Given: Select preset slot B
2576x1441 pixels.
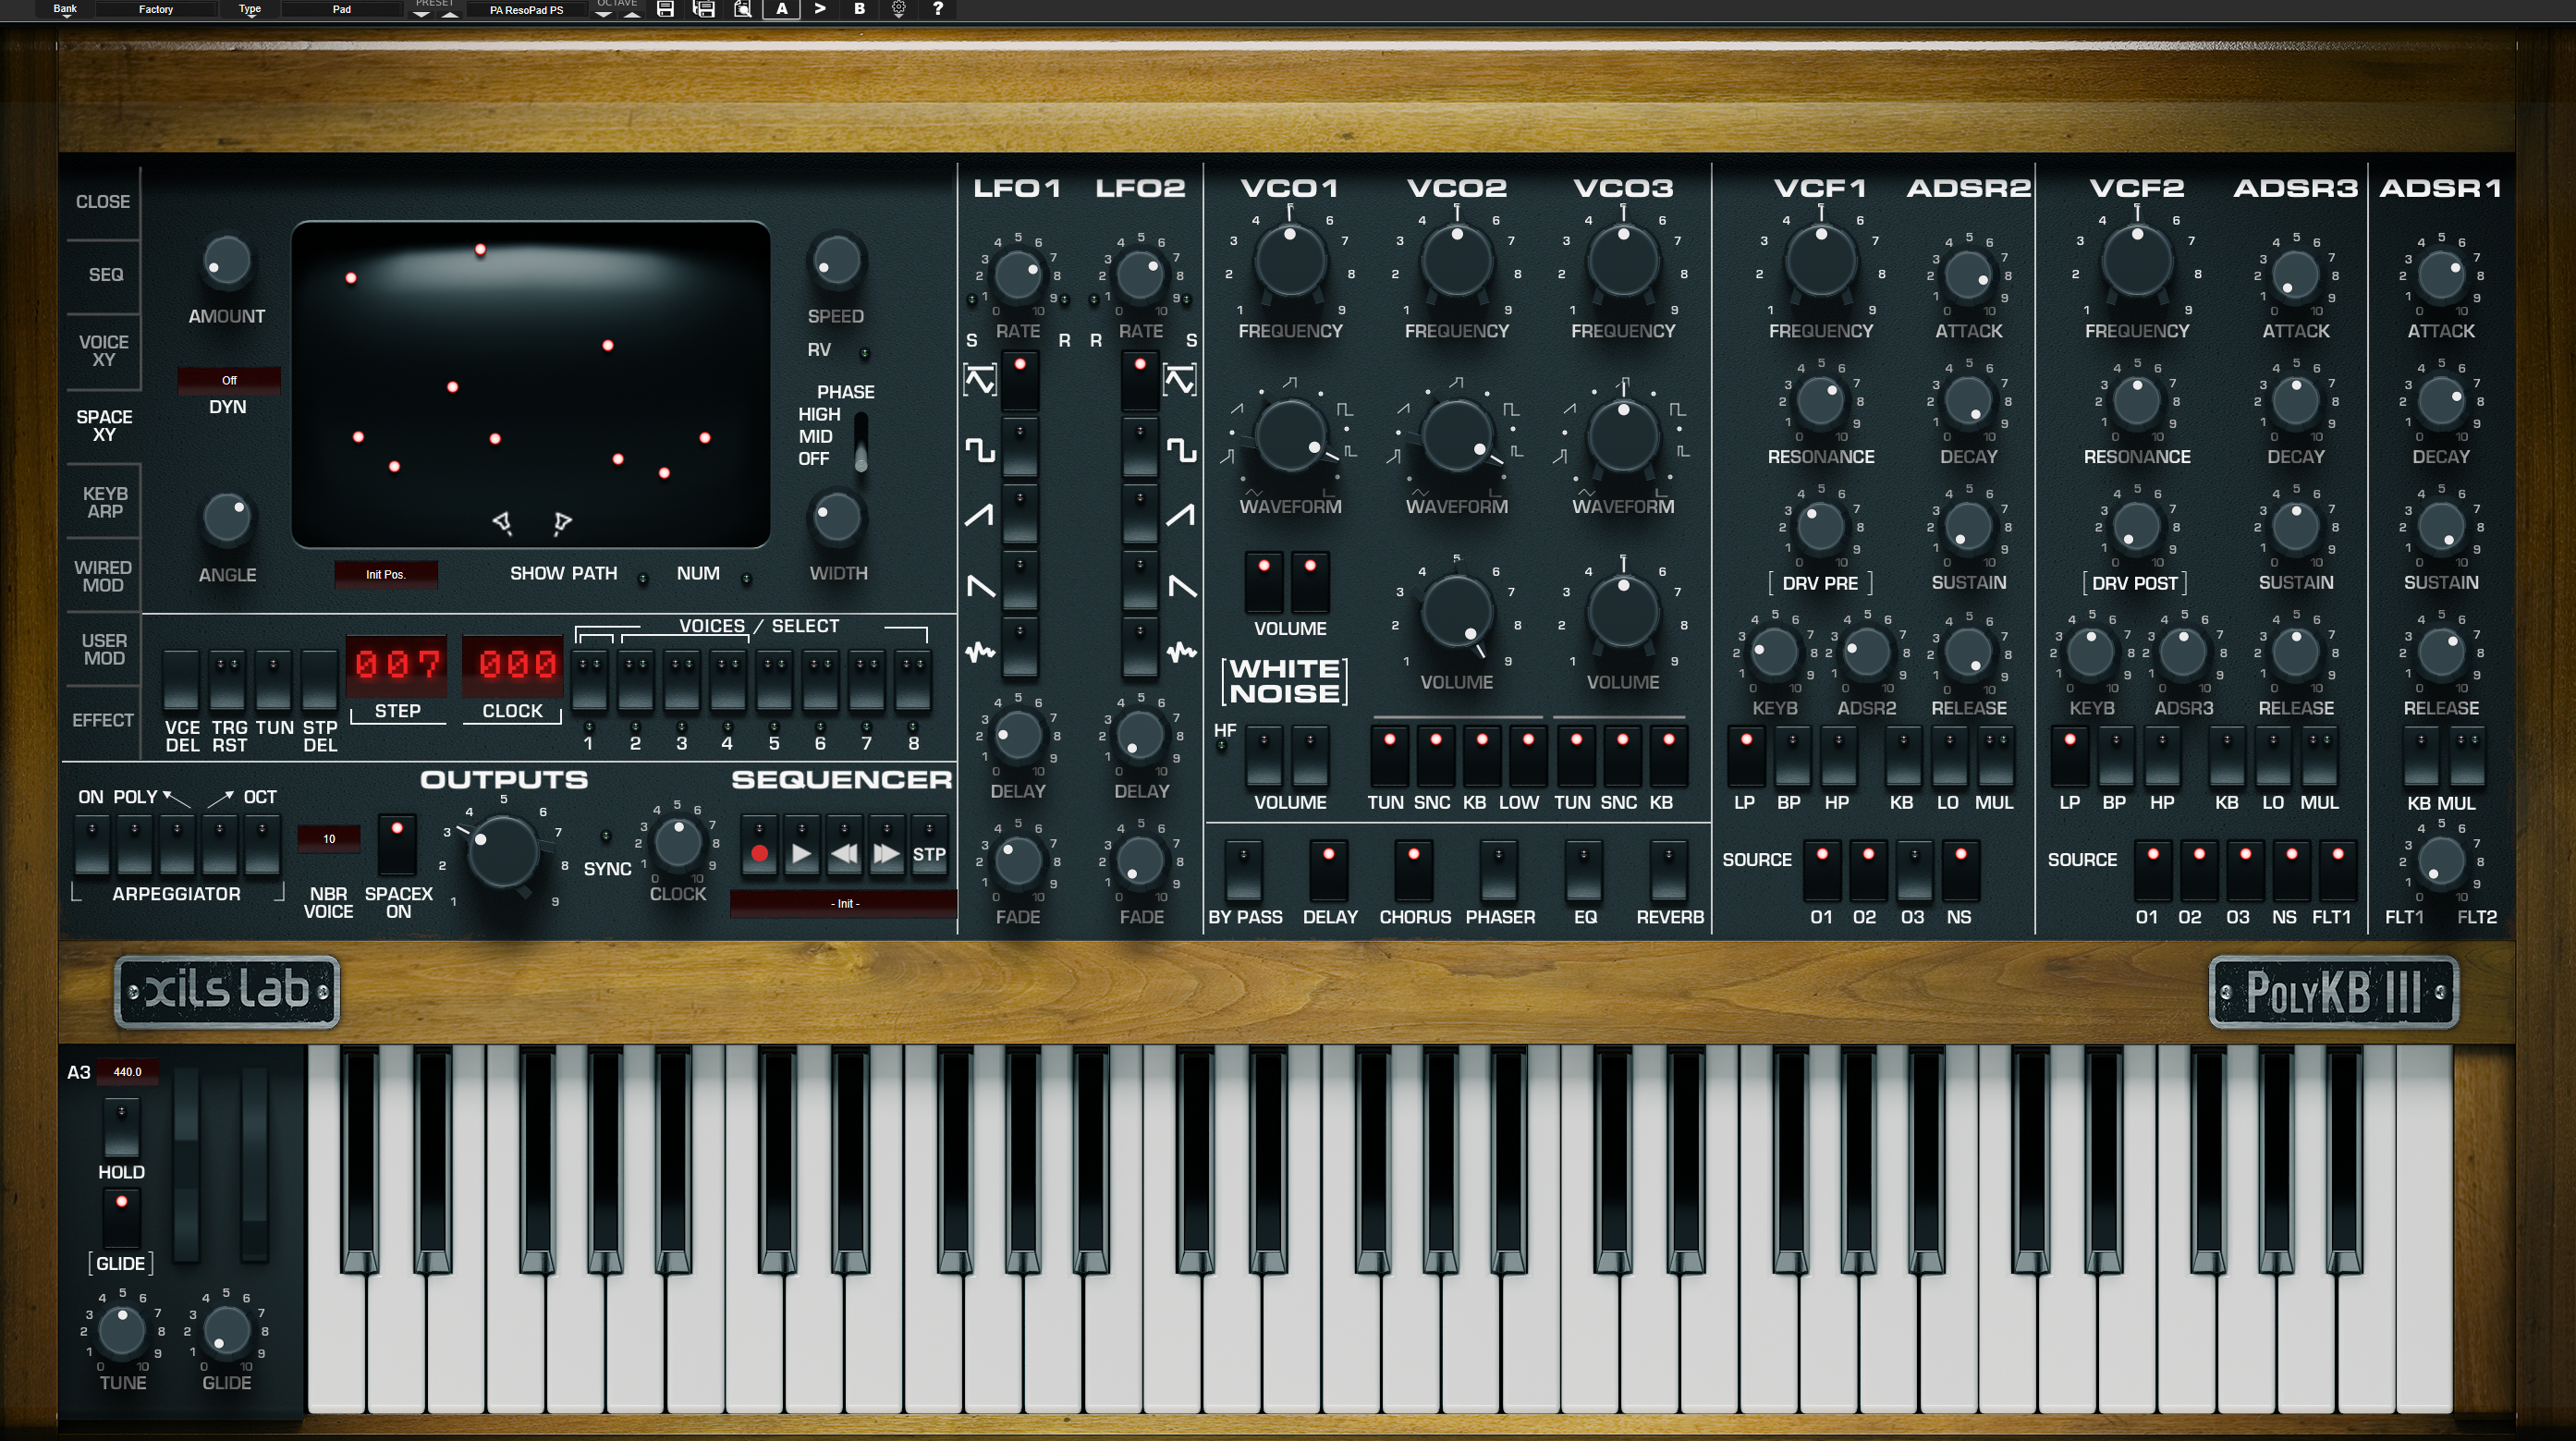Looking at the screenshot, I should [x=859, y=9].
